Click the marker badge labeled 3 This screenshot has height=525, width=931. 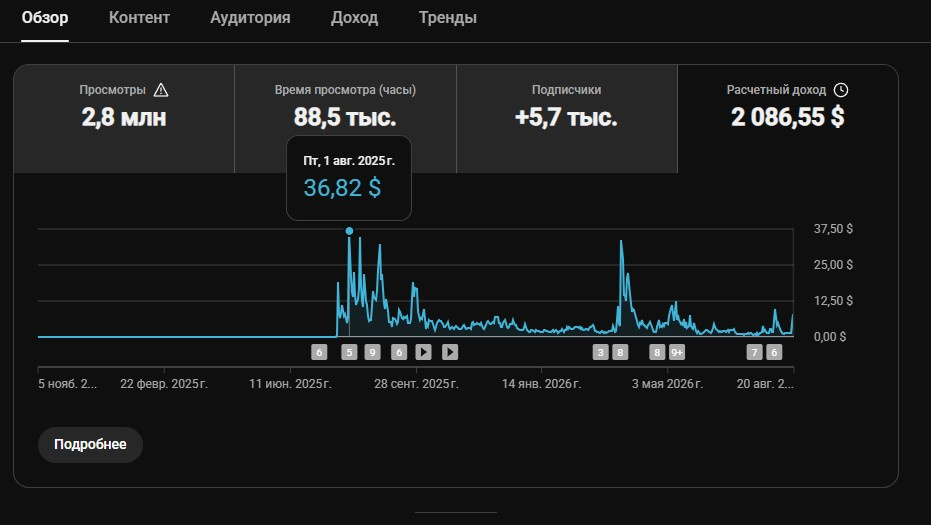(x=600, y=353)
